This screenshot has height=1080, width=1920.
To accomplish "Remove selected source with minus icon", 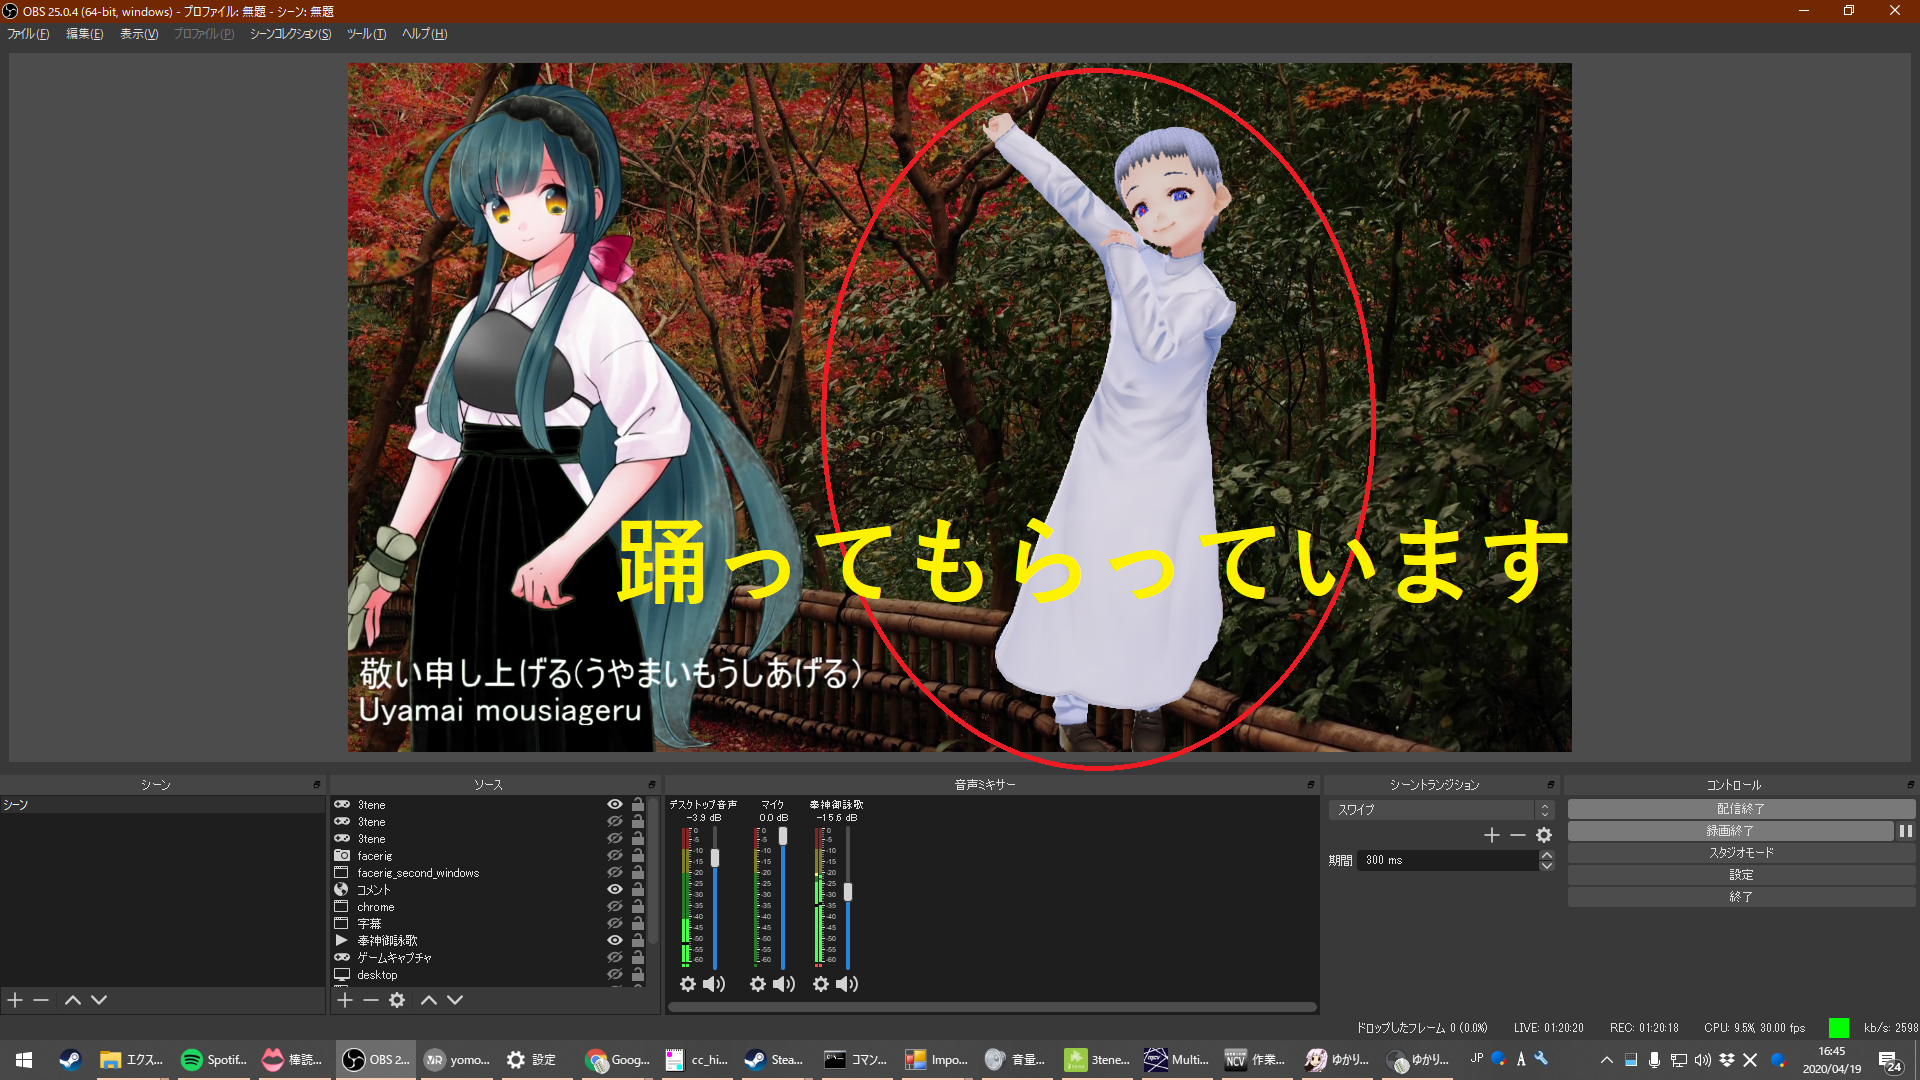I will coord(371,1000).
